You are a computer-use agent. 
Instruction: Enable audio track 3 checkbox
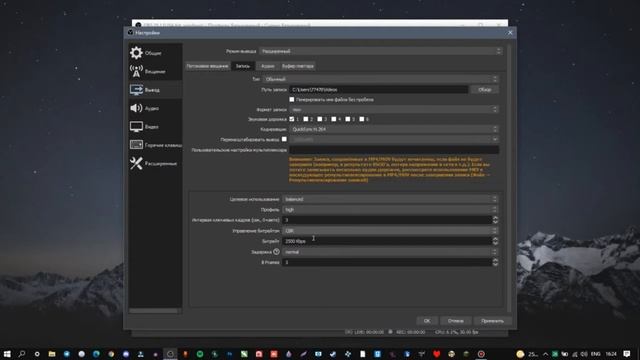[320, 119]
